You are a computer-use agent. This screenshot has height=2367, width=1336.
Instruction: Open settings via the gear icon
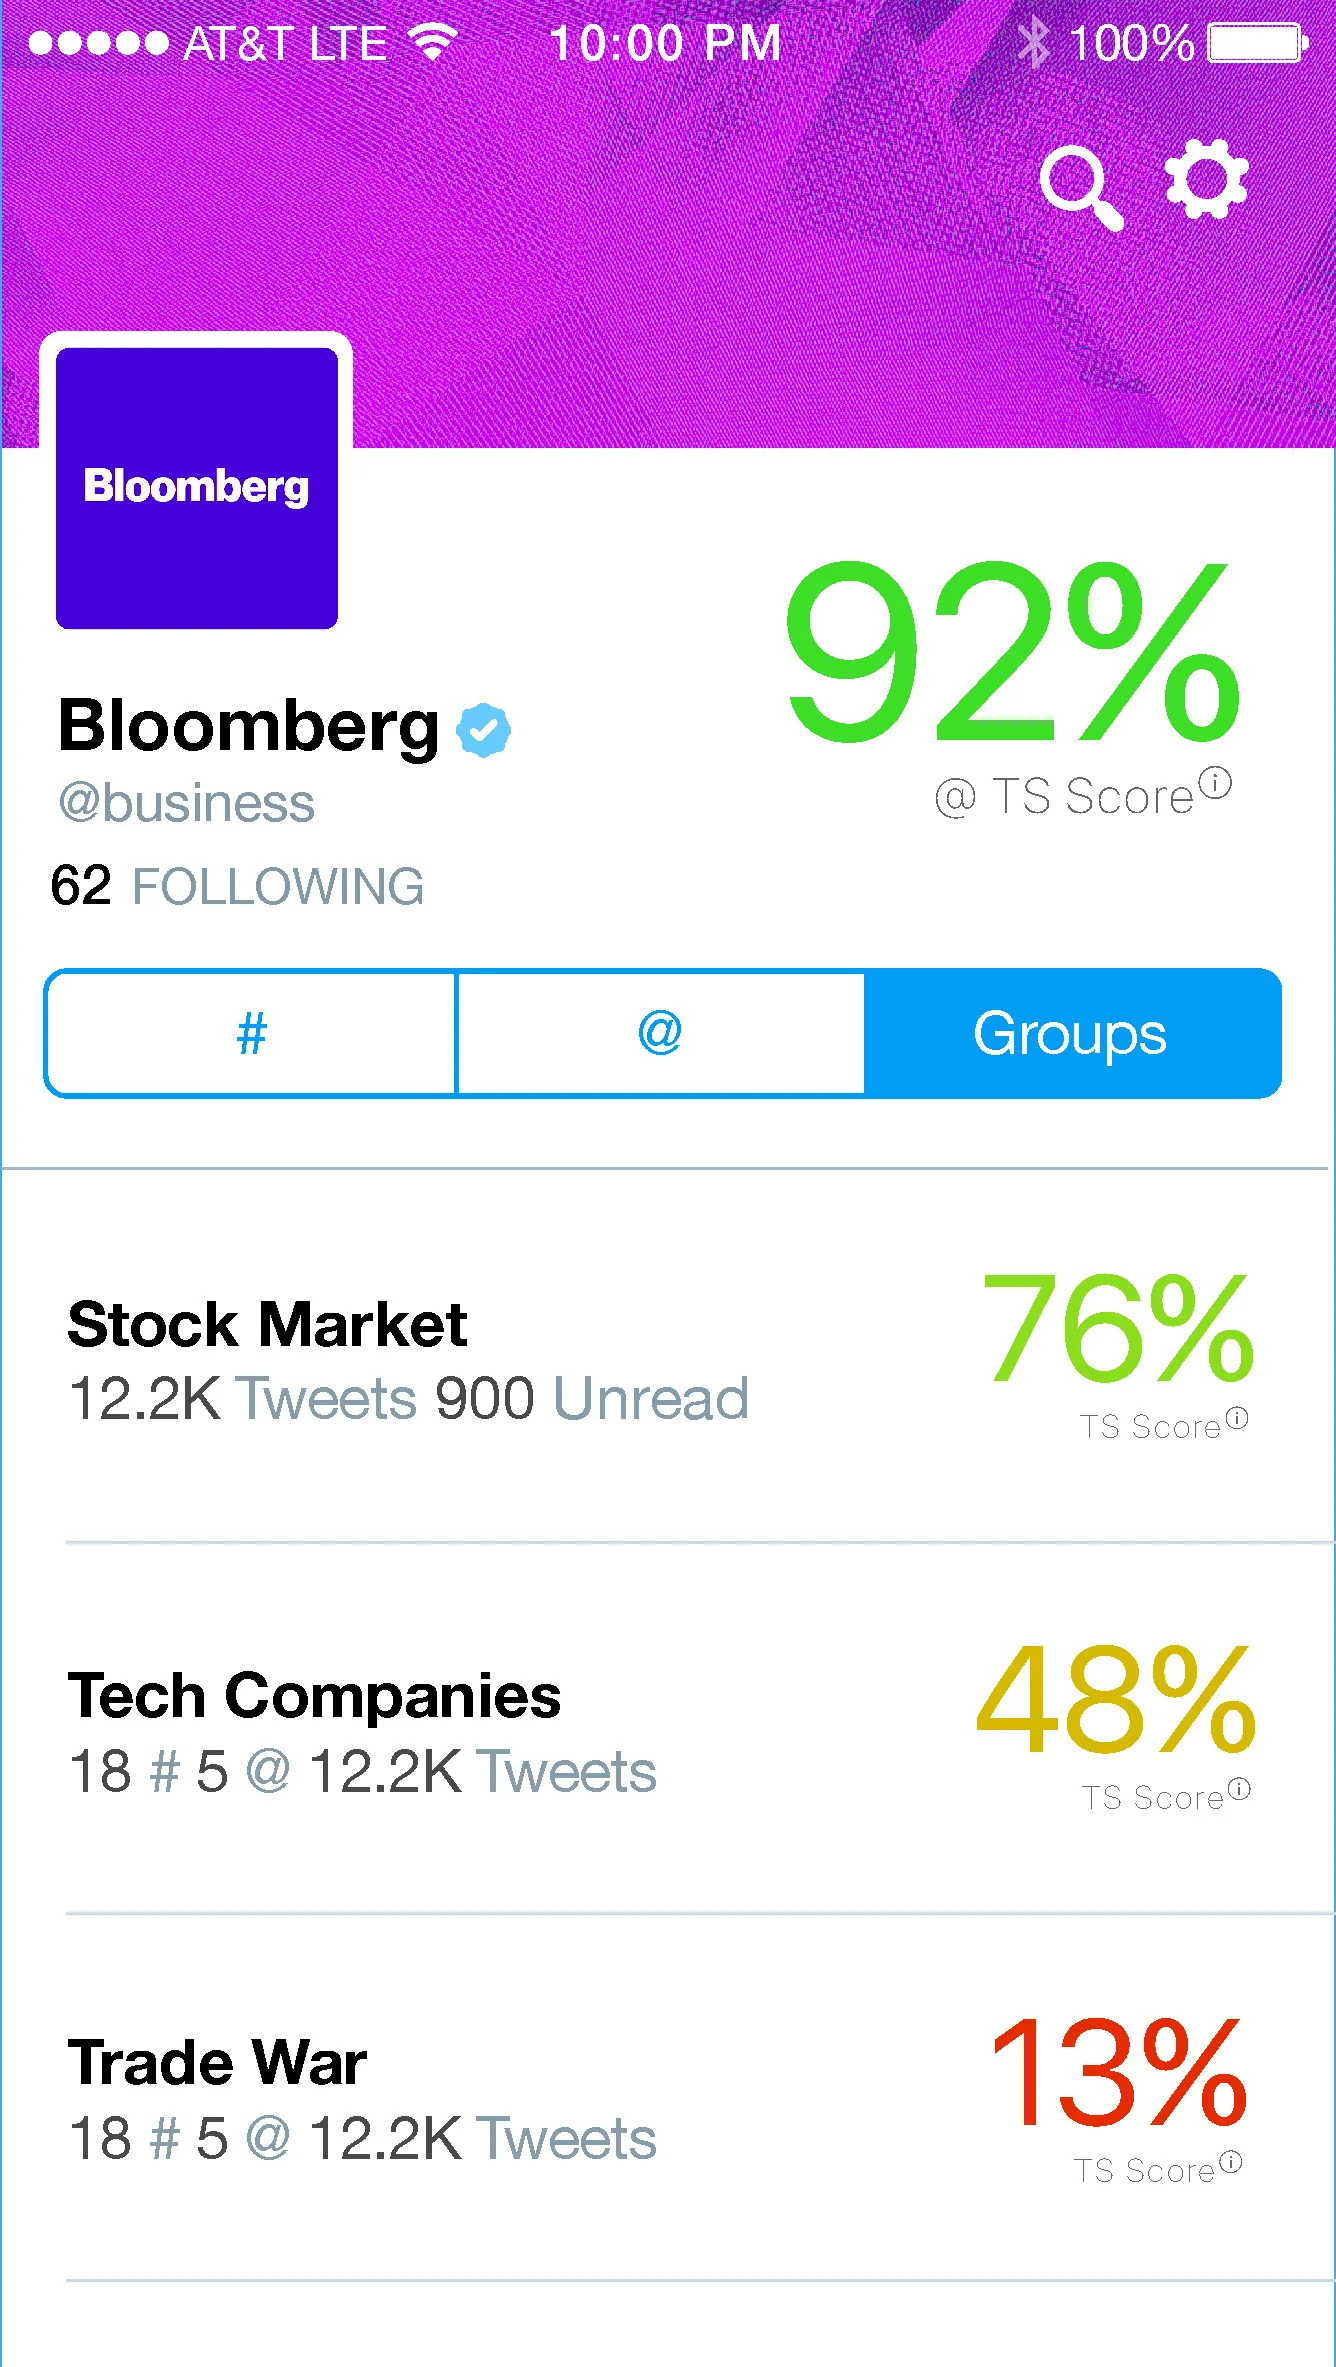click(1207, 180)
